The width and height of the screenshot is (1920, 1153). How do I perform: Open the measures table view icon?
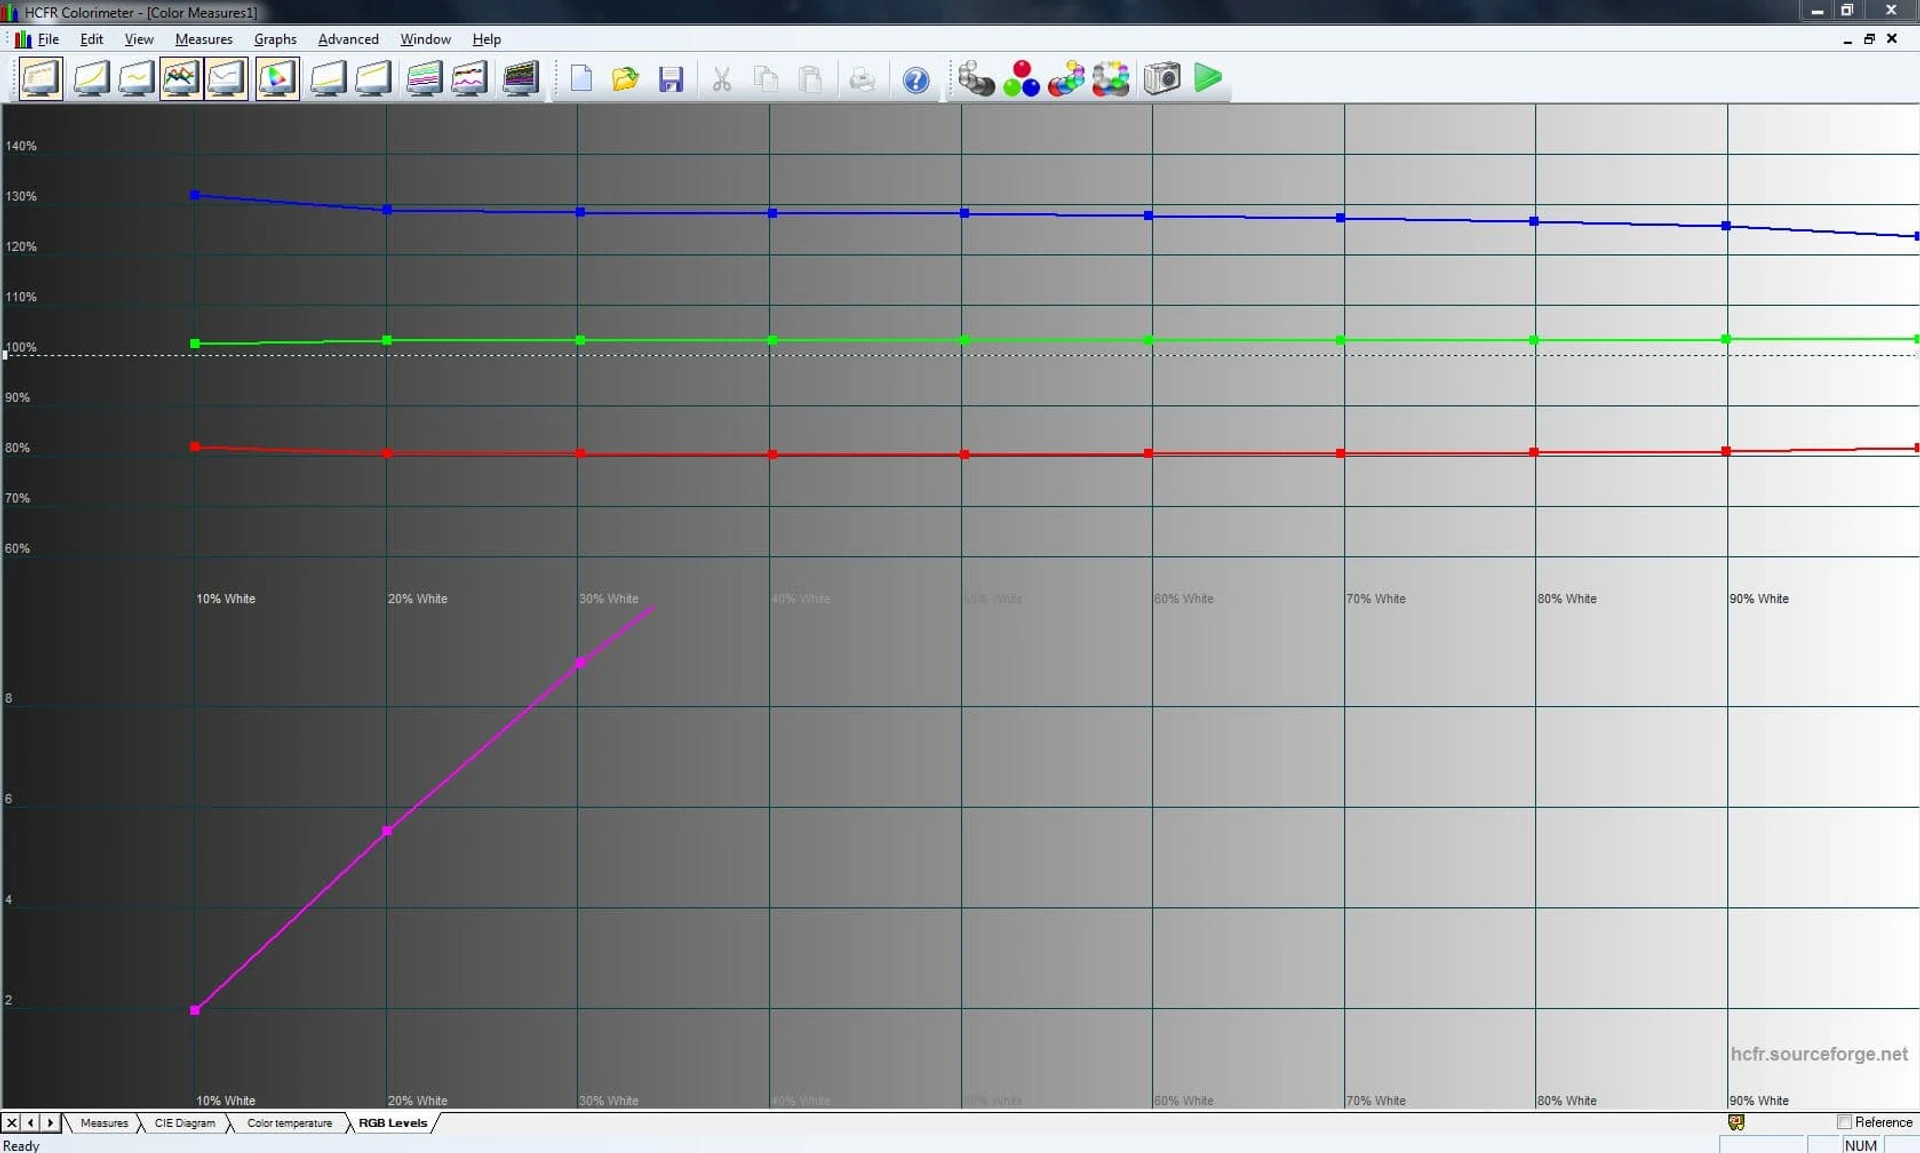[x=41, y=78]
